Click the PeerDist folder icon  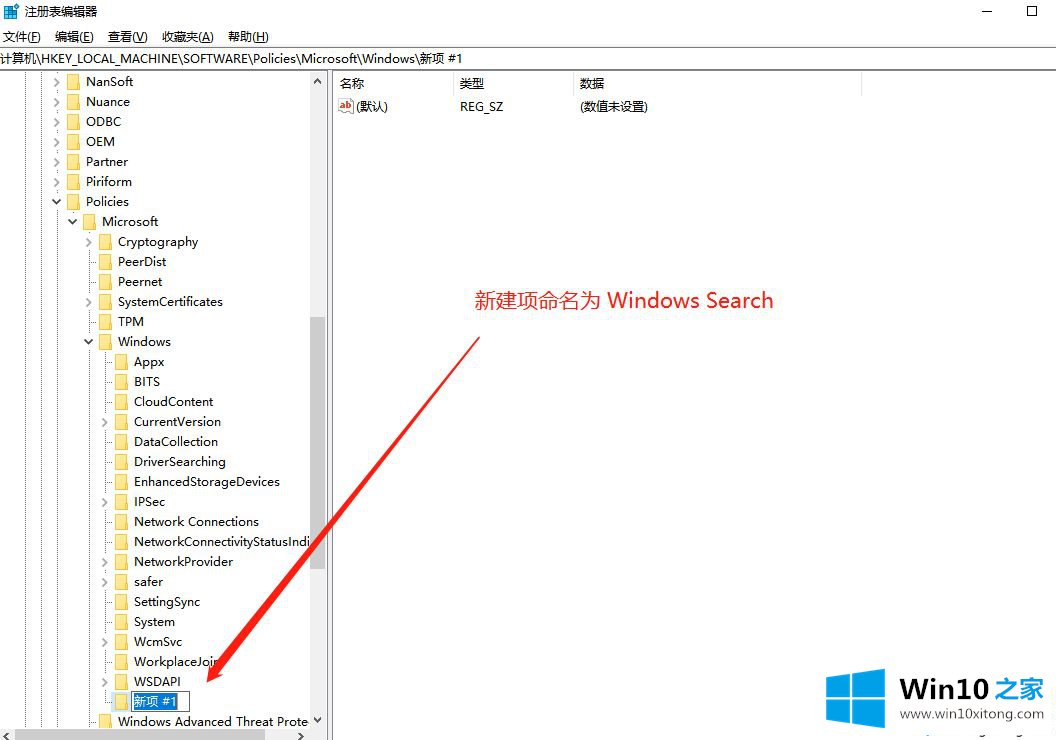(x=105, y=262)
